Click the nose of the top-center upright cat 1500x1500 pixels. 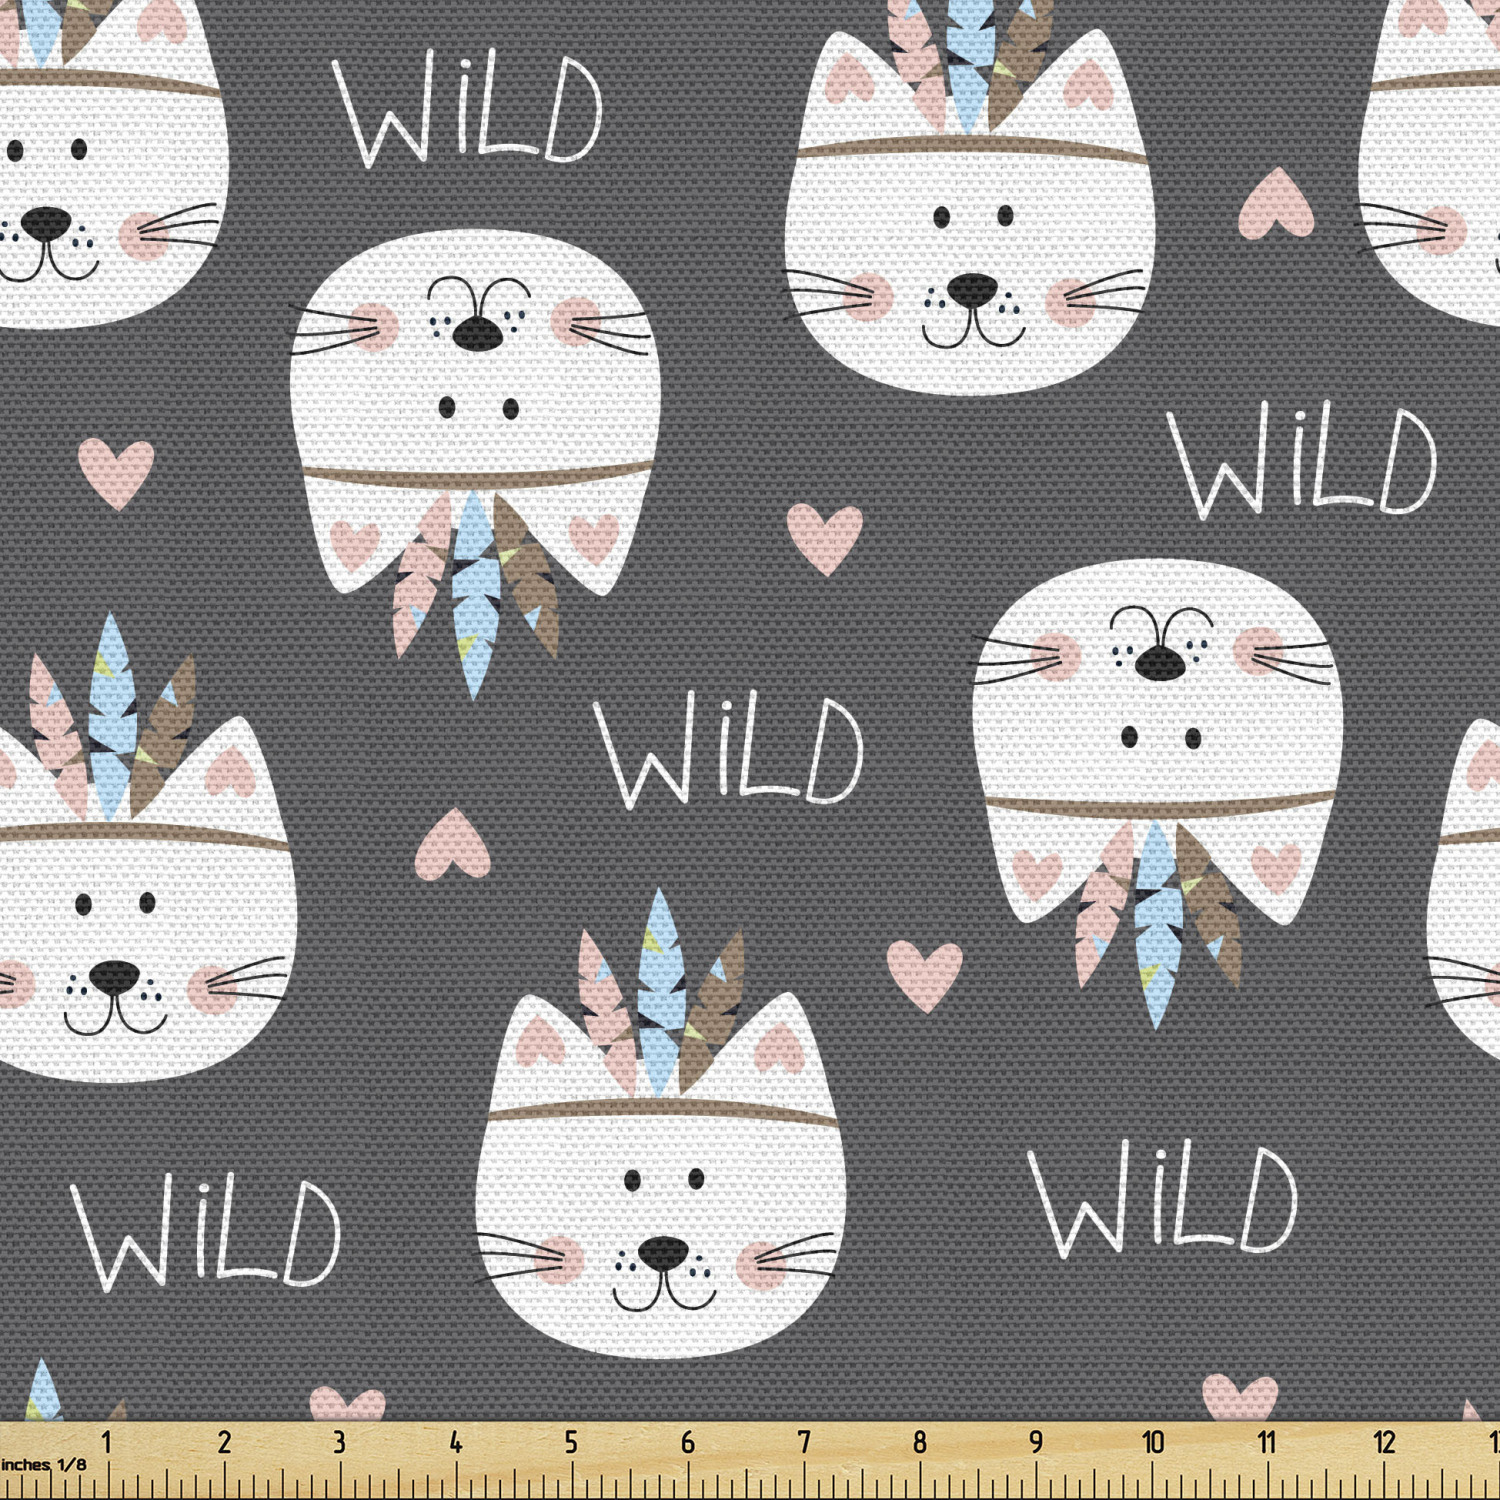(x=971, y=291)
